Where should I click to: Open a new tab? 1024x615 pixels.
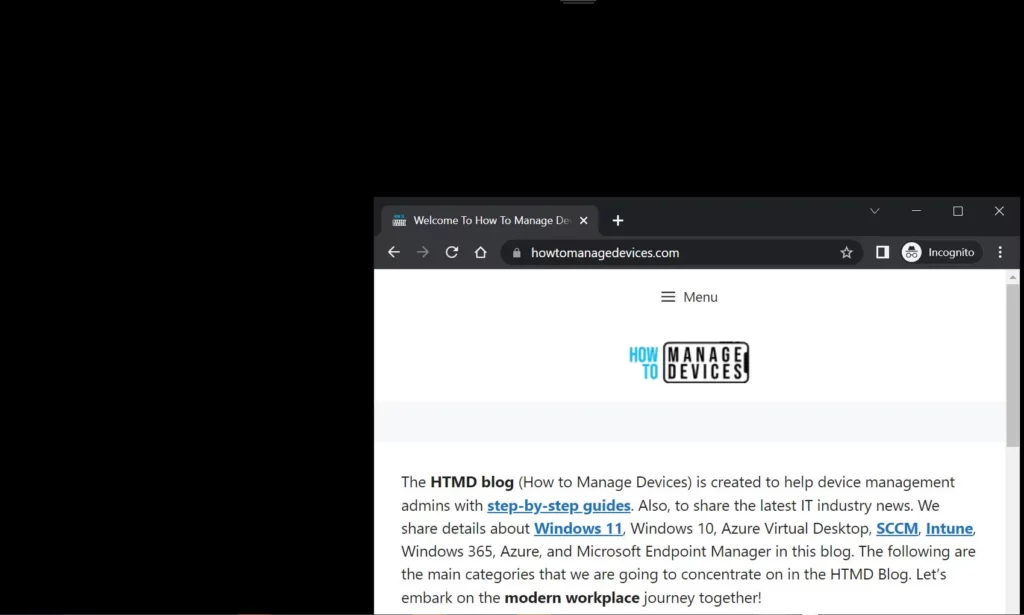pos(618,221)
